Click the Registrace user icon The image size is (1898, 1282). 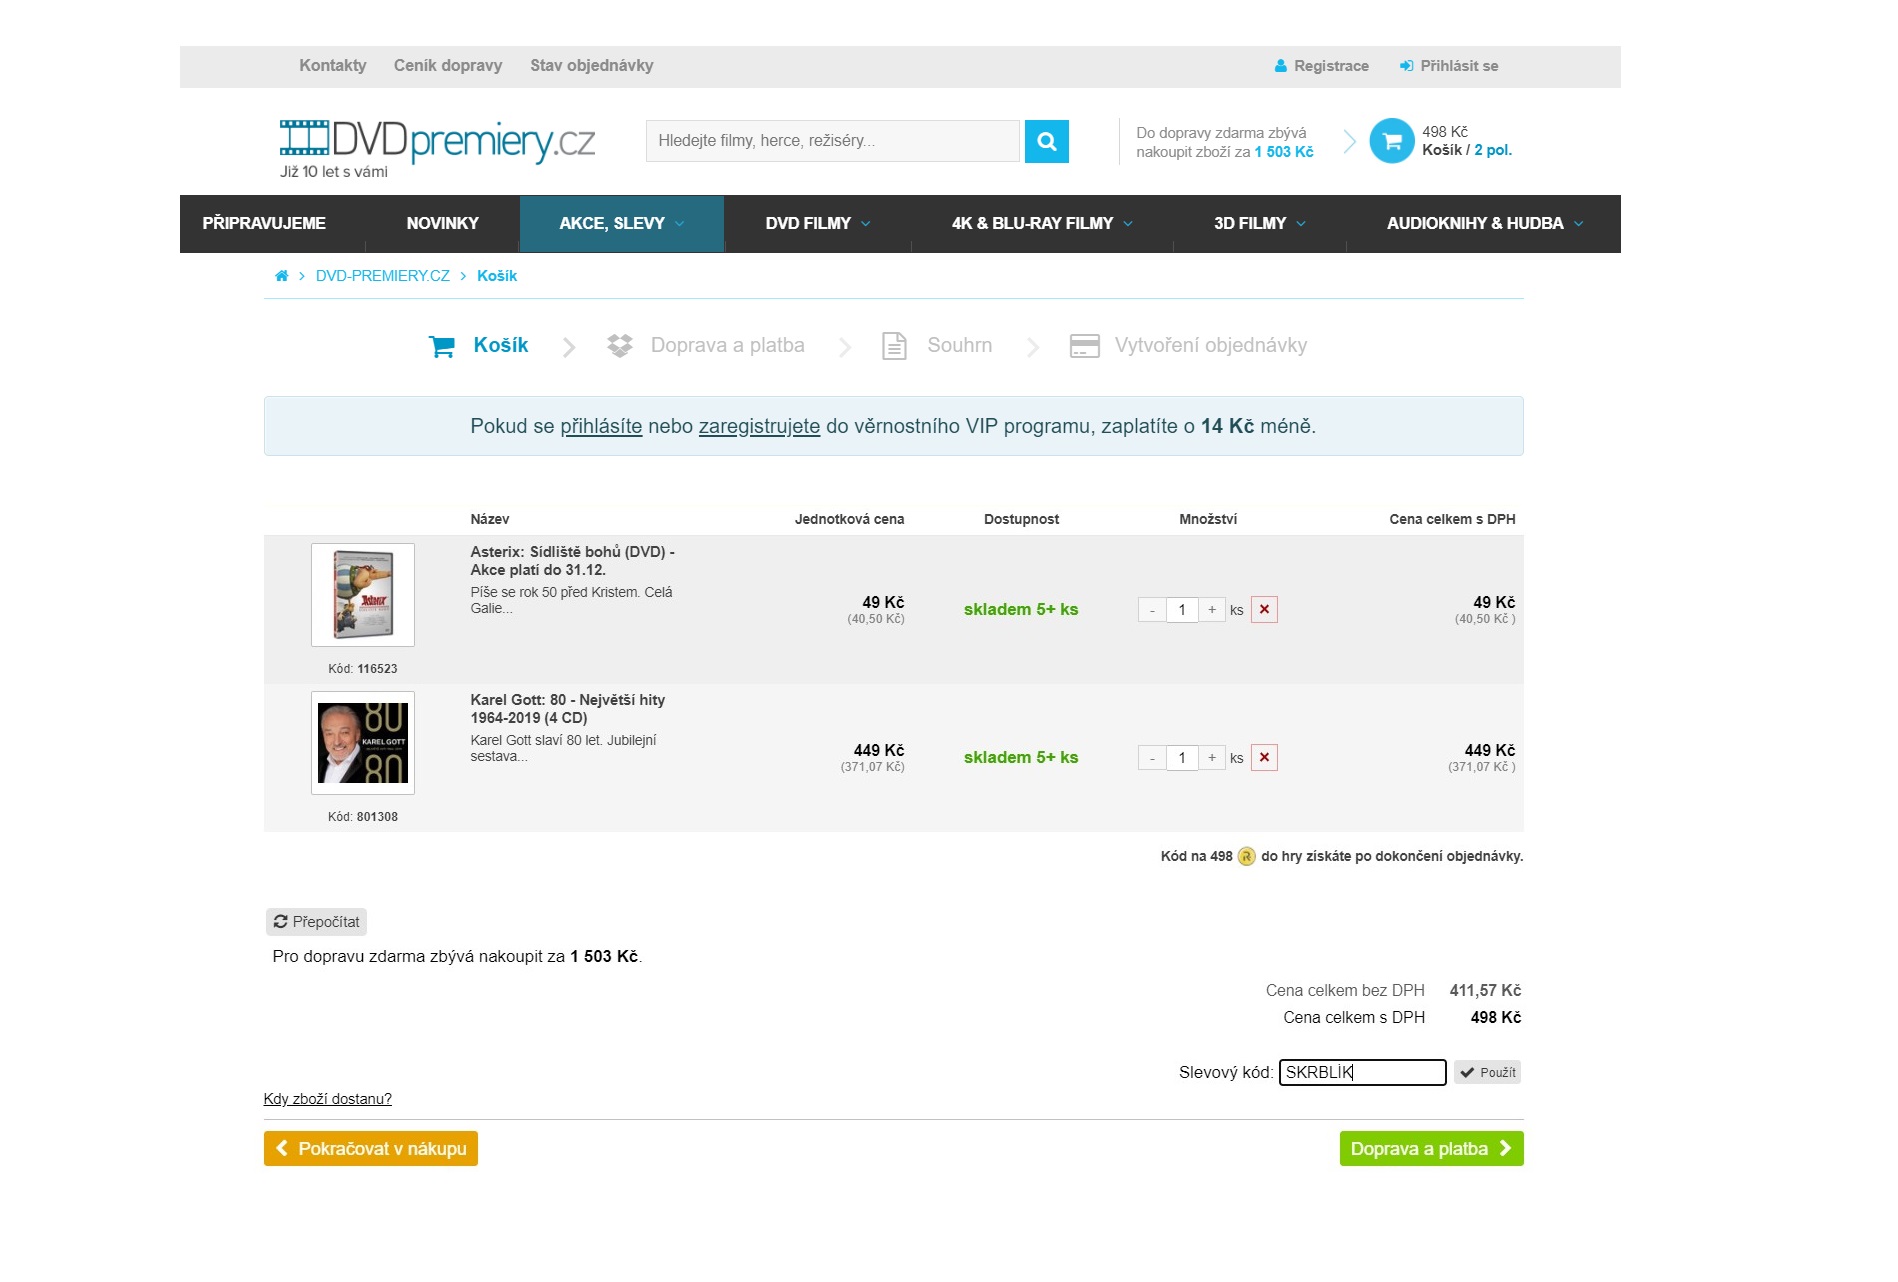click(1280, 66)
